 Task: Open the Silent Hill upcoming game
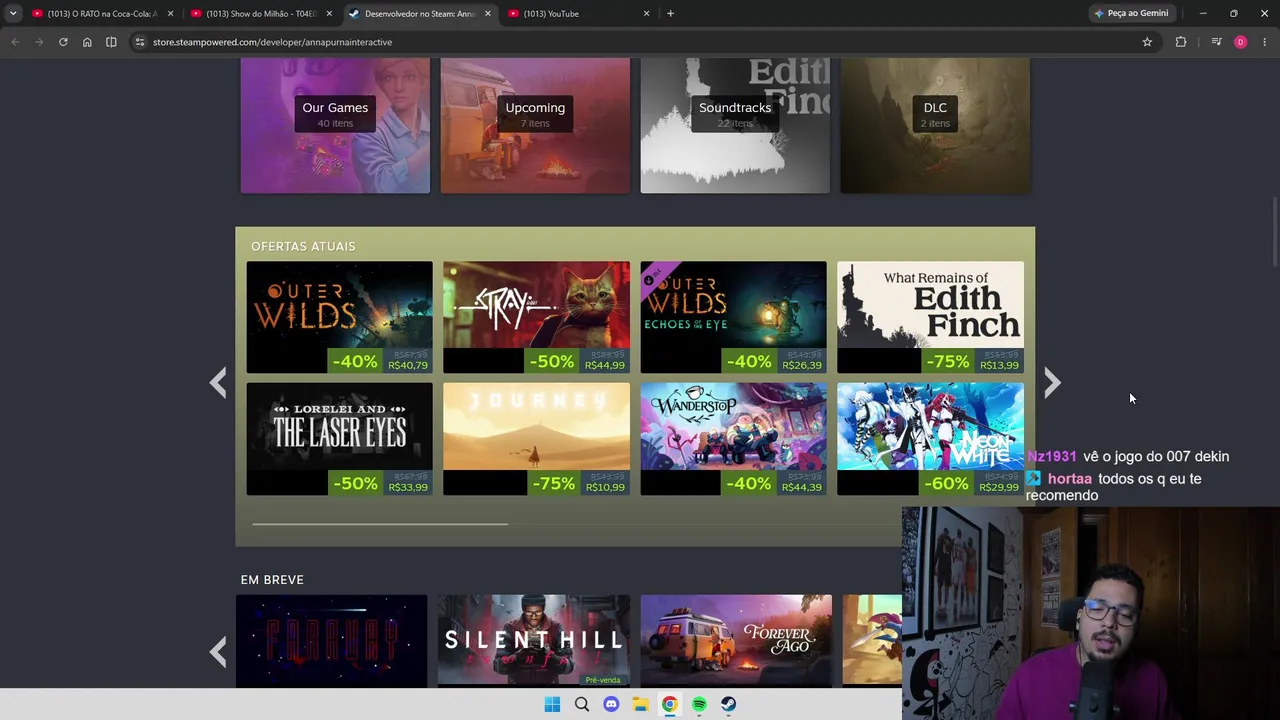coord(534,641)
